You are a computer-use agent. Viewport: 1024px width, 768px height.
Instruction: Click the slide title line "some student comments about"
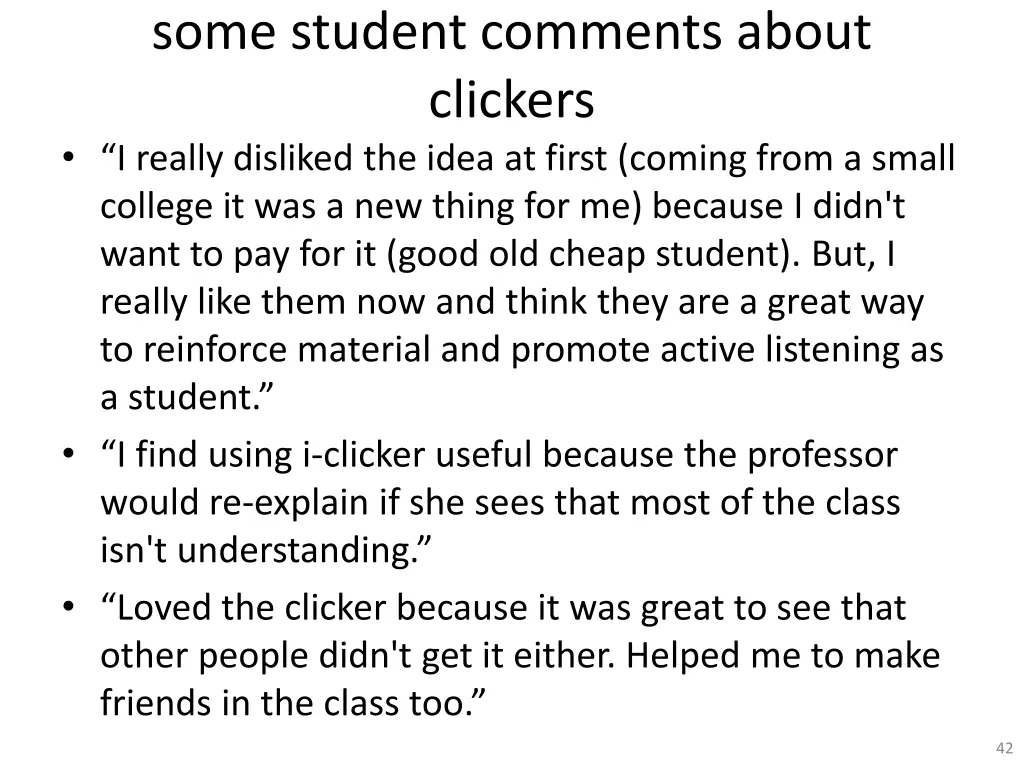coord(512,34)
